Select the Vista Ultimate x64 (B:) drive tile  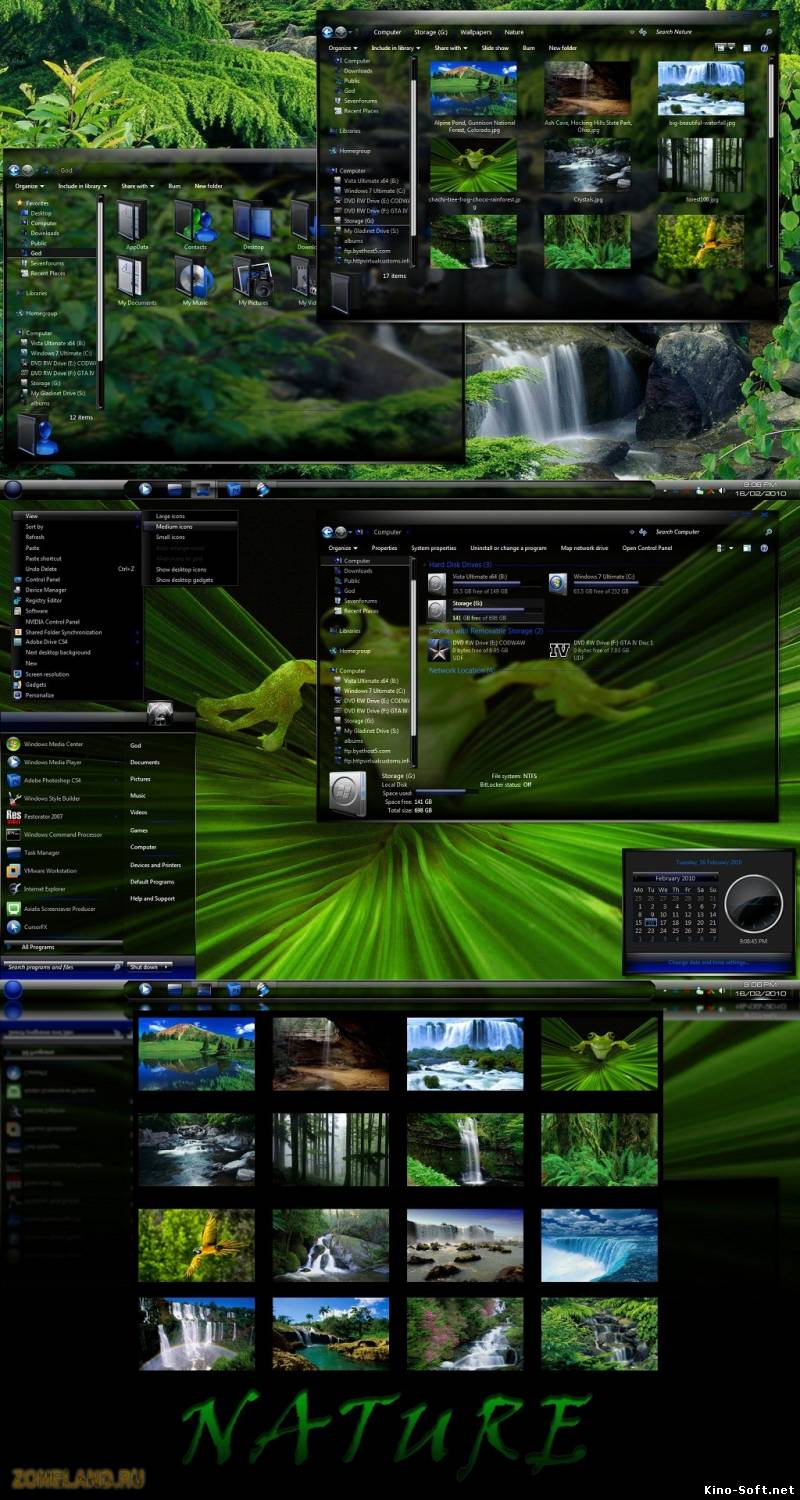coord(484,583)
